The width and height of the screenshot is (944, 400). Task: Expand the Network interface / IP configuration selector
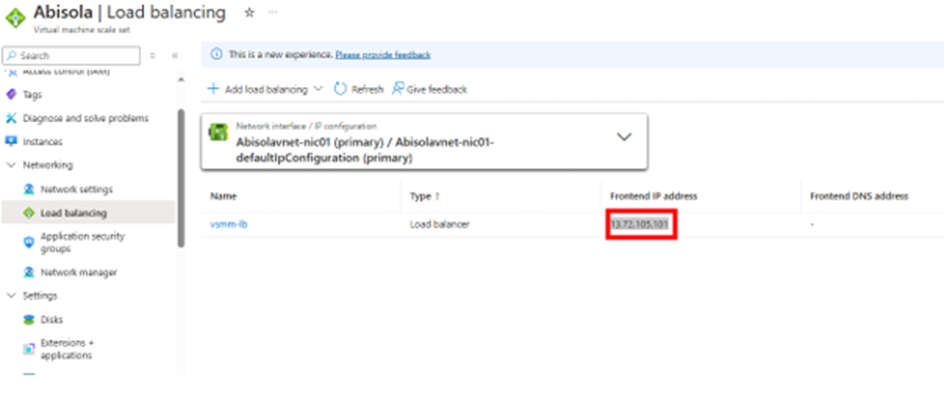(x=623, y=138)
